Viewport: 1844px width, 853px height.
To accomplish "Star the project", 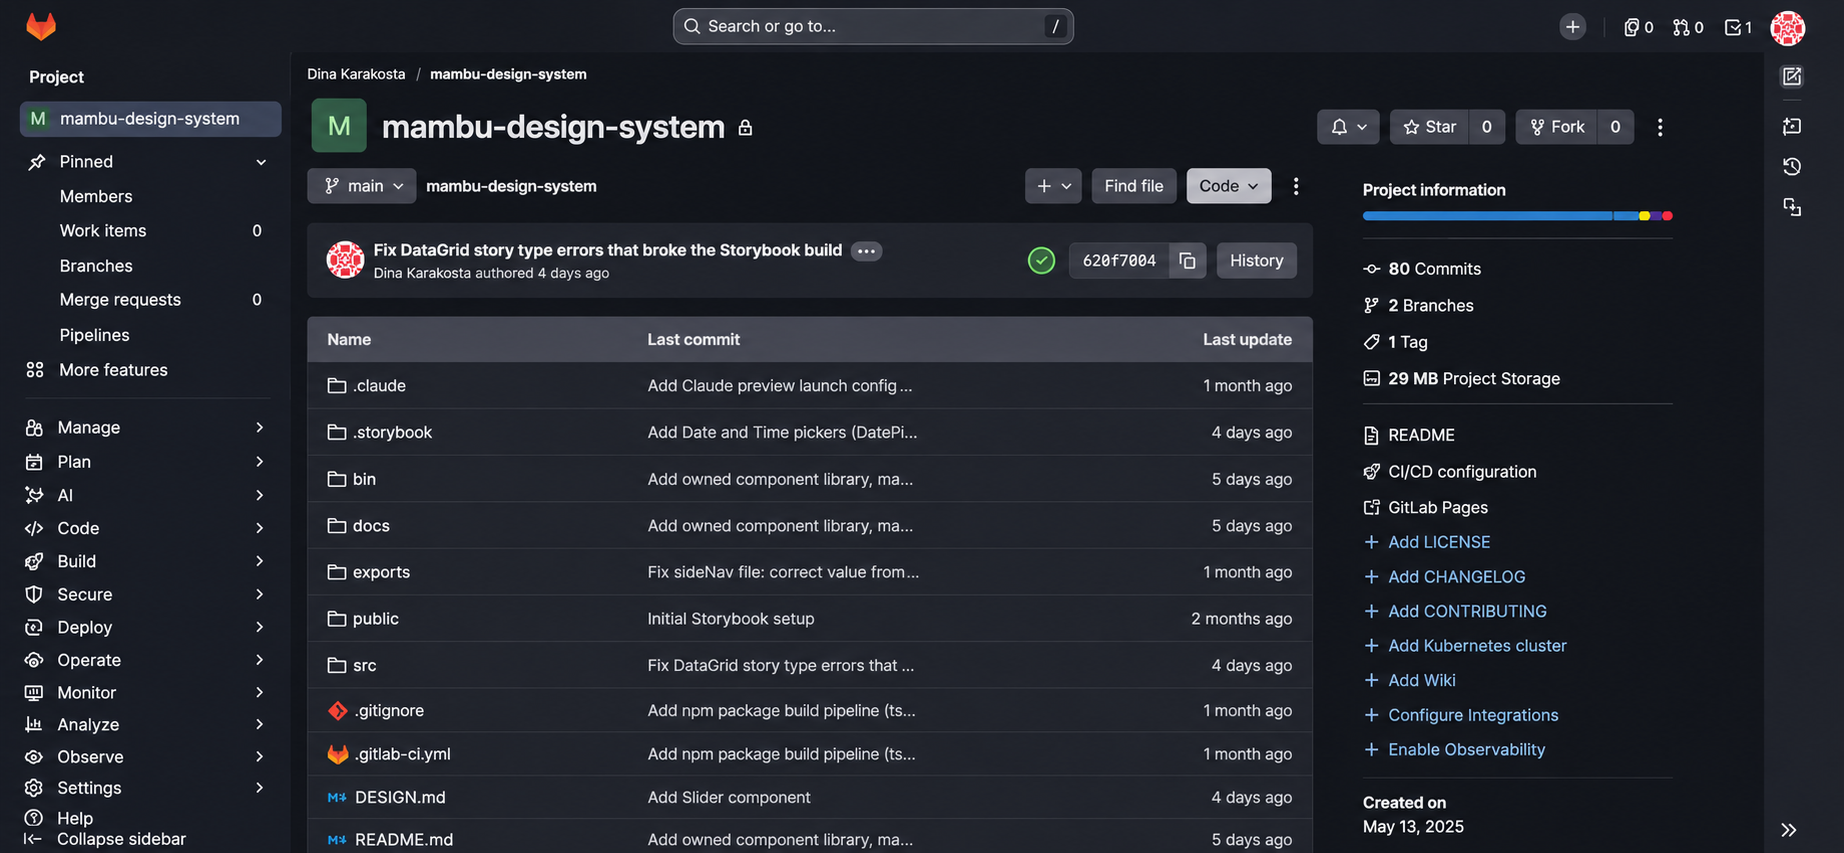I will coord(1429,127).
